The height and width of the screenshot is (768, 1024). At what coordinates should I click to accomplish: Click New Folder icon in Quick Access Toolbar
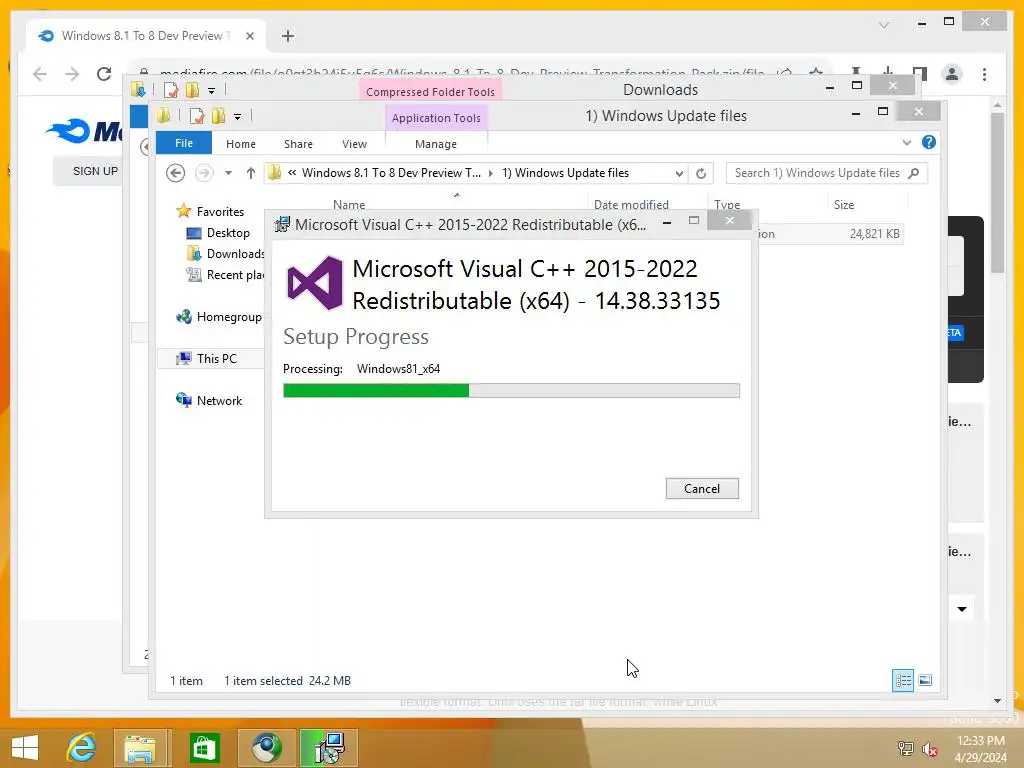point(218,116)
